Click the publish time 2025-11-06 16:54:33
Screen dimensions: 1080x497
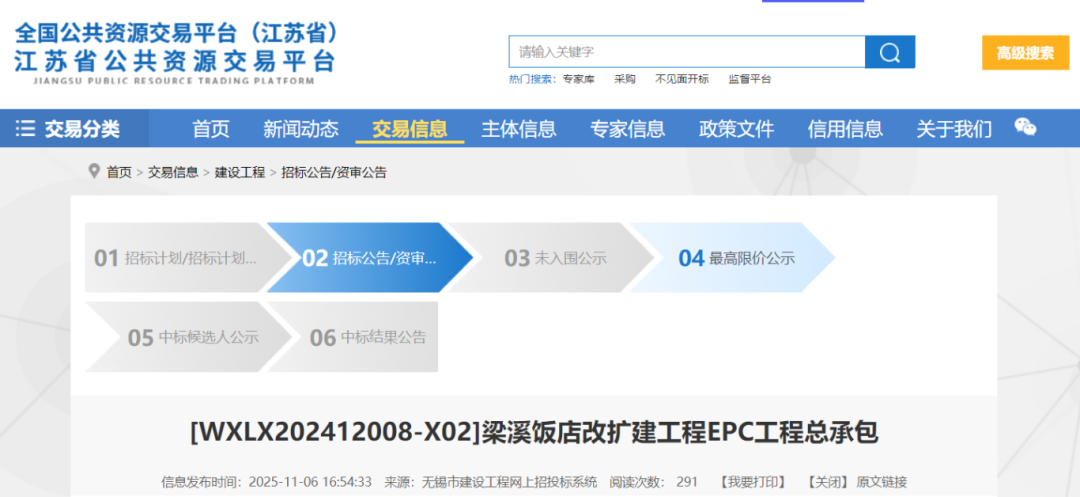[310, 482]
